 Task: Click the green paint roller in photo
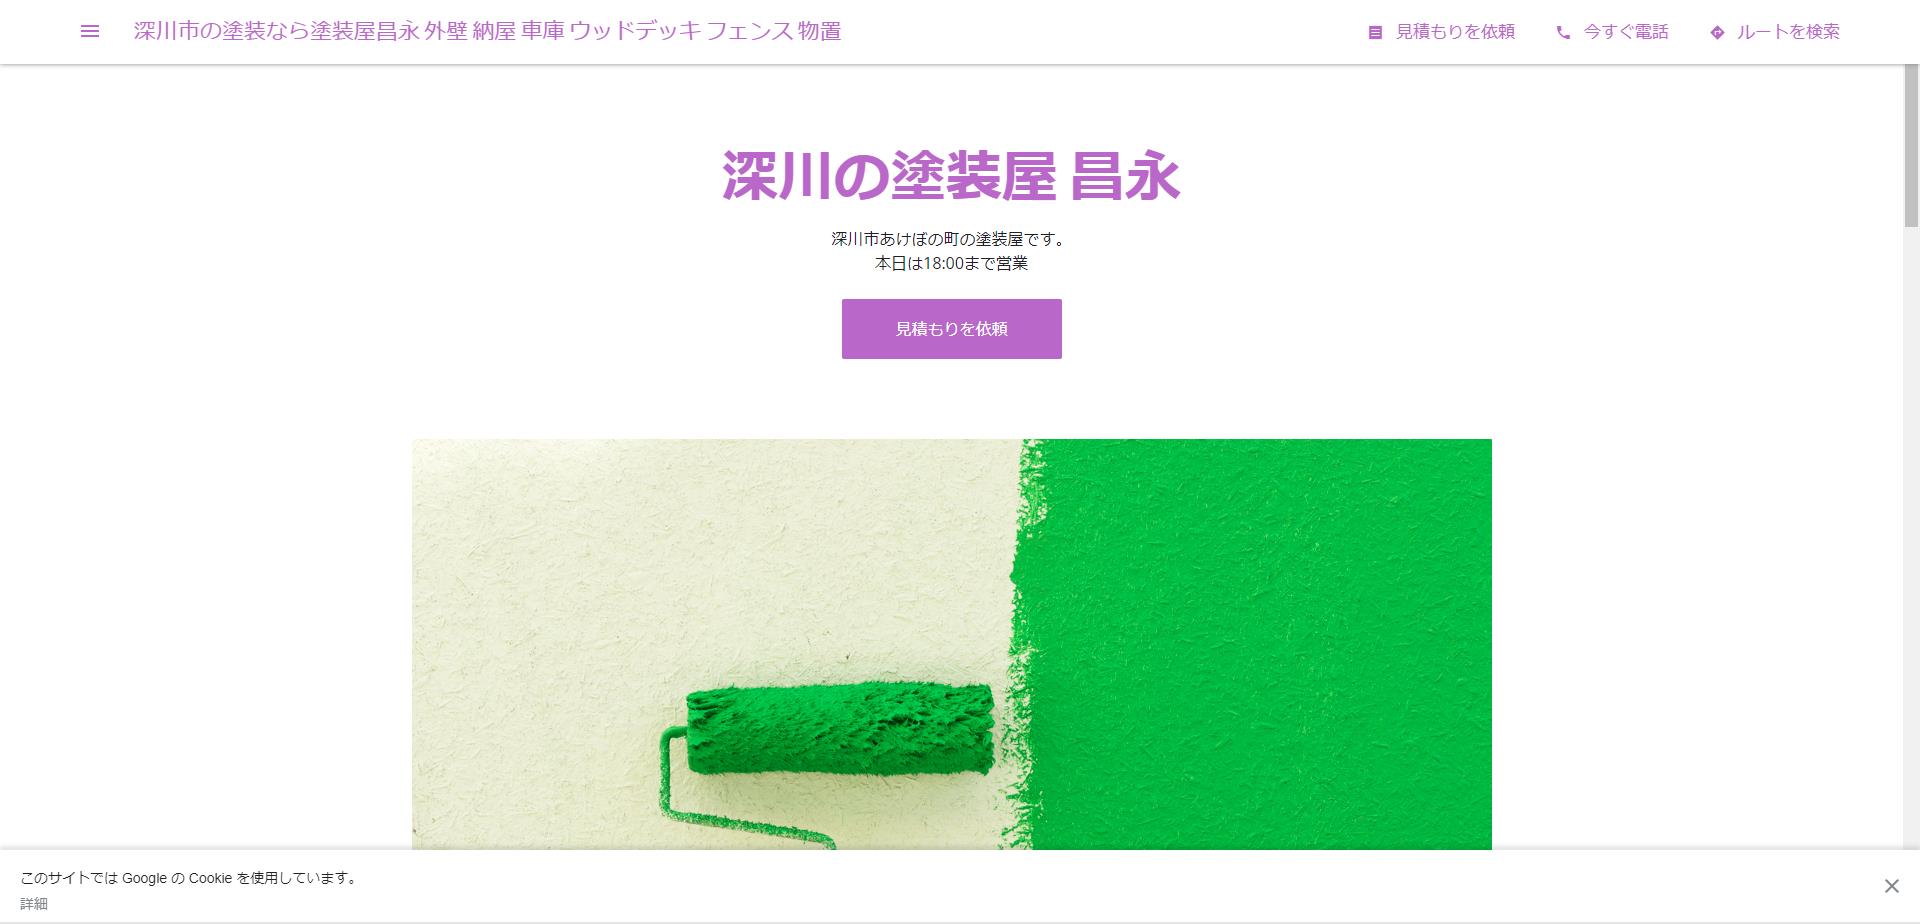click(x=840, y=728)
